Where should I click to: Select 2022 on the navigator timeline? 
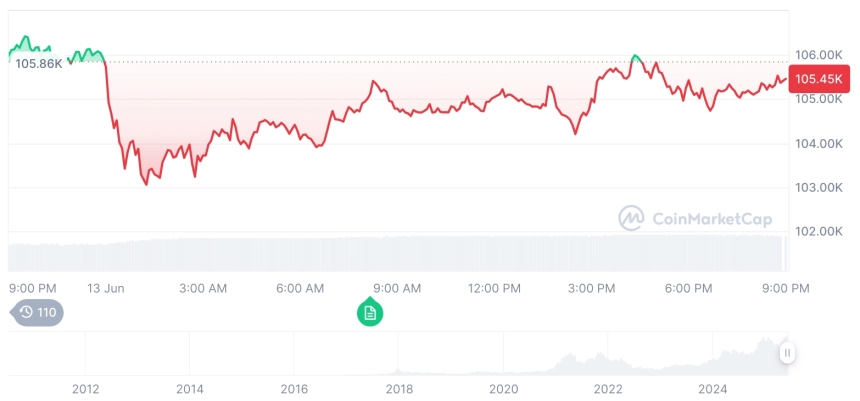[x=608, y=388]
